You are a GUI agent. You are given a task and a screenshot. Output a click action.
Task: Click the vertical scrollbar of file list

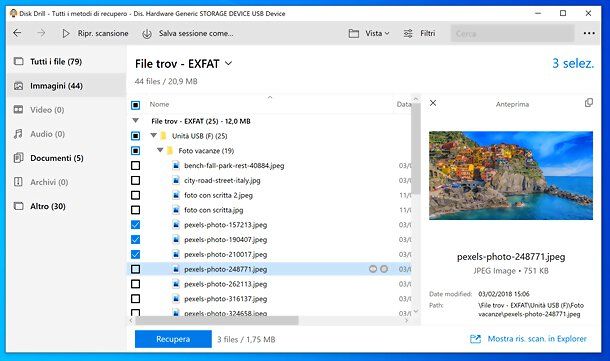tap(415, 148)
